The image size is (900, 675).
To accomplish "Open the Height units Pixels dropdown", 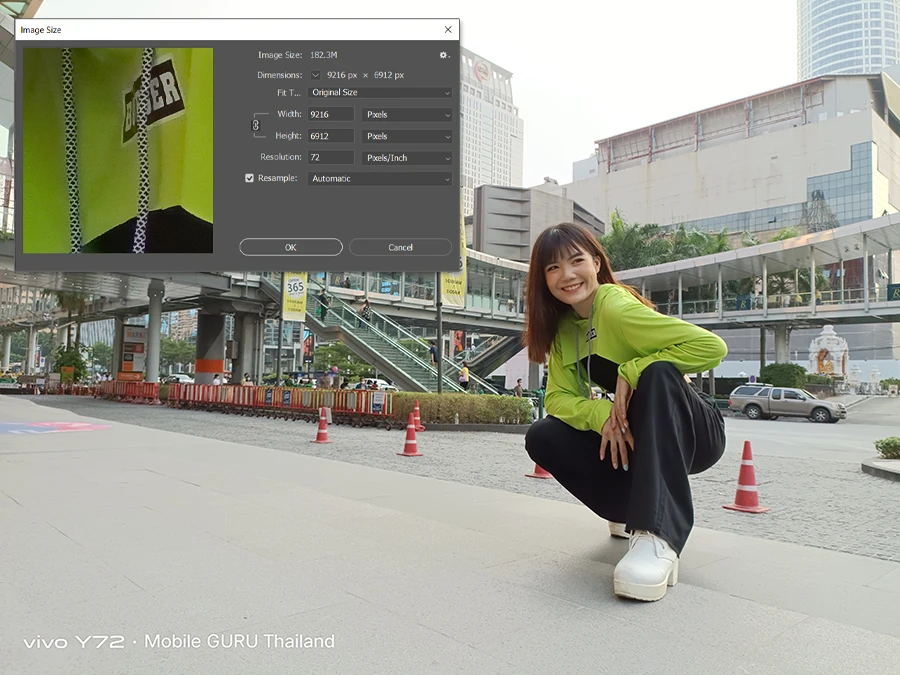I will [x=406, y=136].
